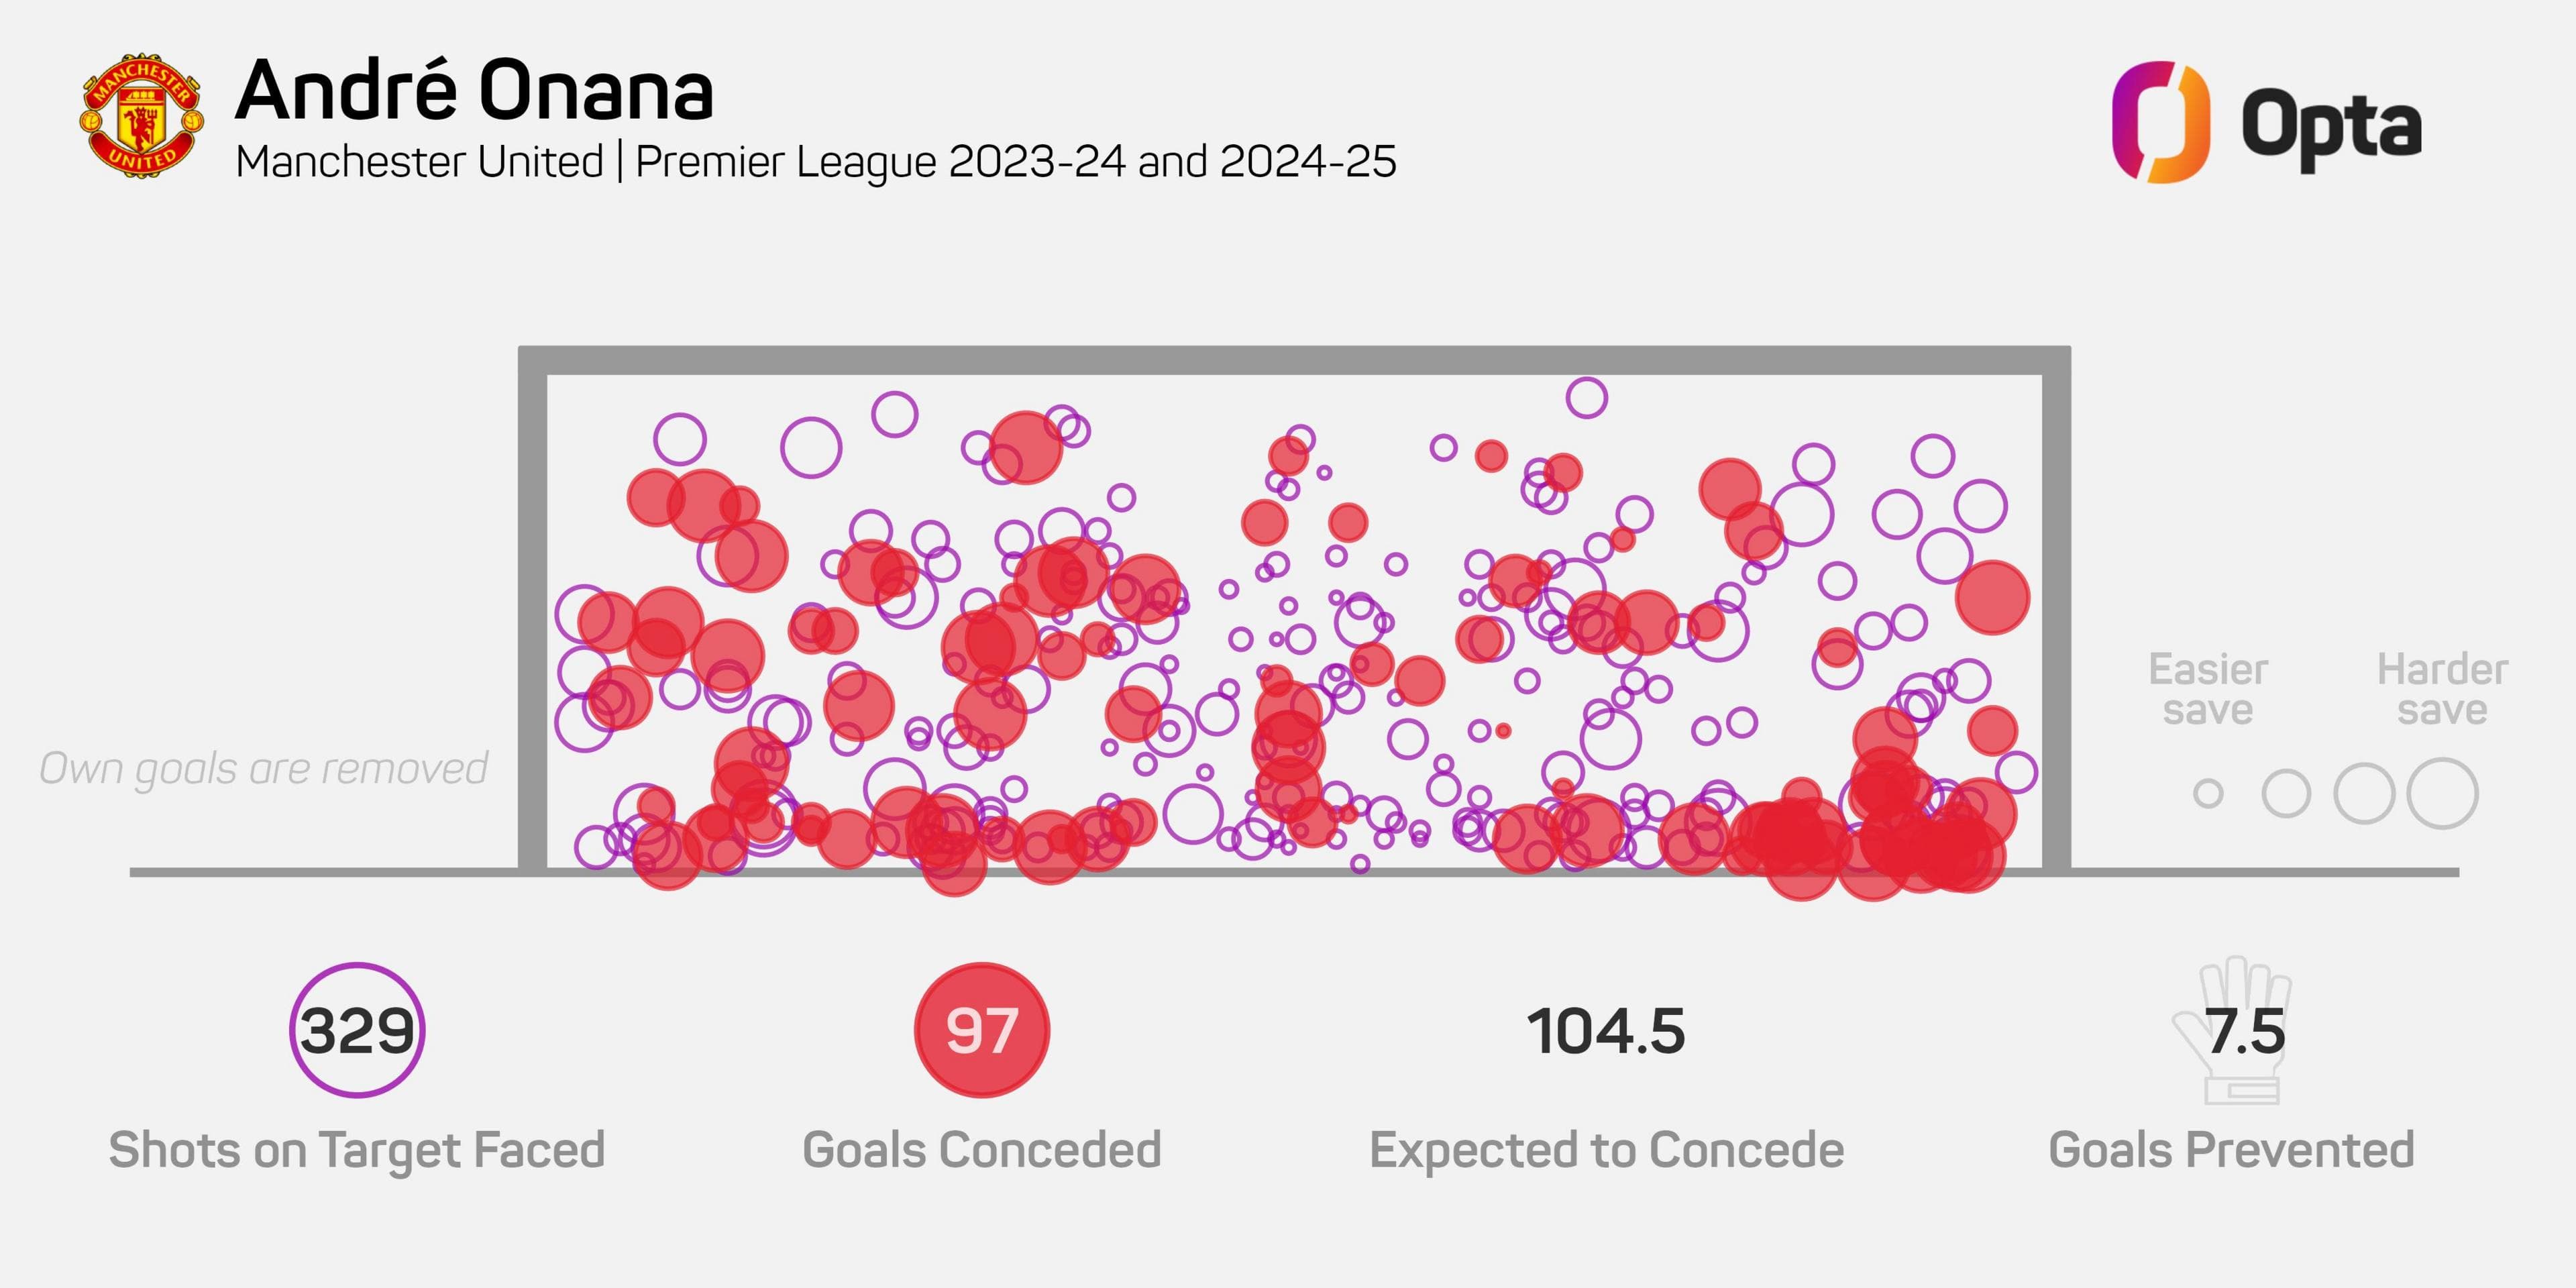
Task: Click the Expected to Concede label
Action: pyautogui.click(x=1606, y=1151)
